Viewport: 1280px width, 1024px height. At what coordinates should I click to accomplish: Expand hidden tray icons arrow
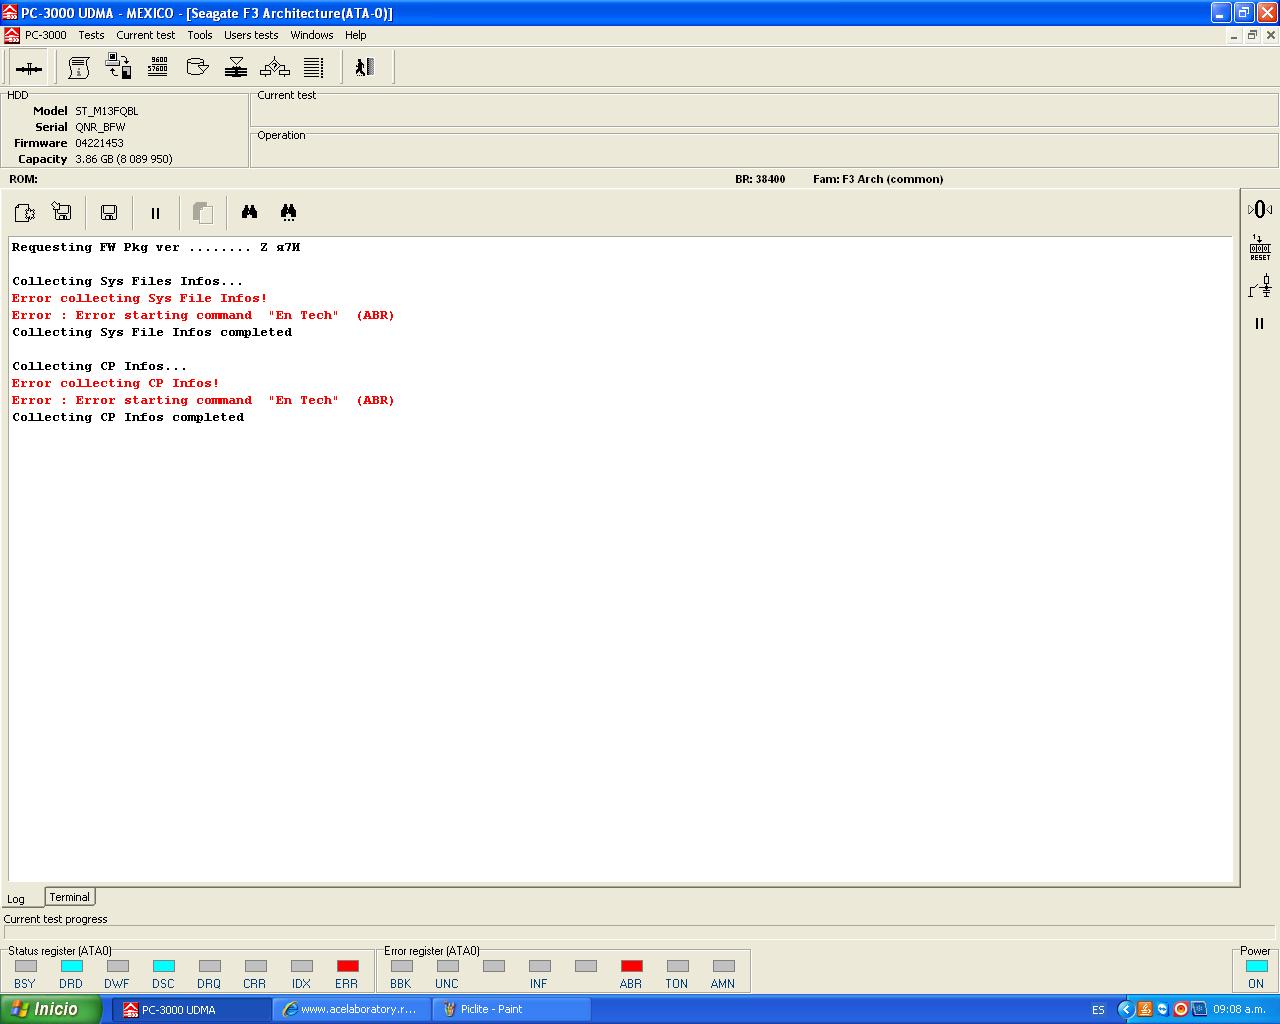click(1126, 1010)
